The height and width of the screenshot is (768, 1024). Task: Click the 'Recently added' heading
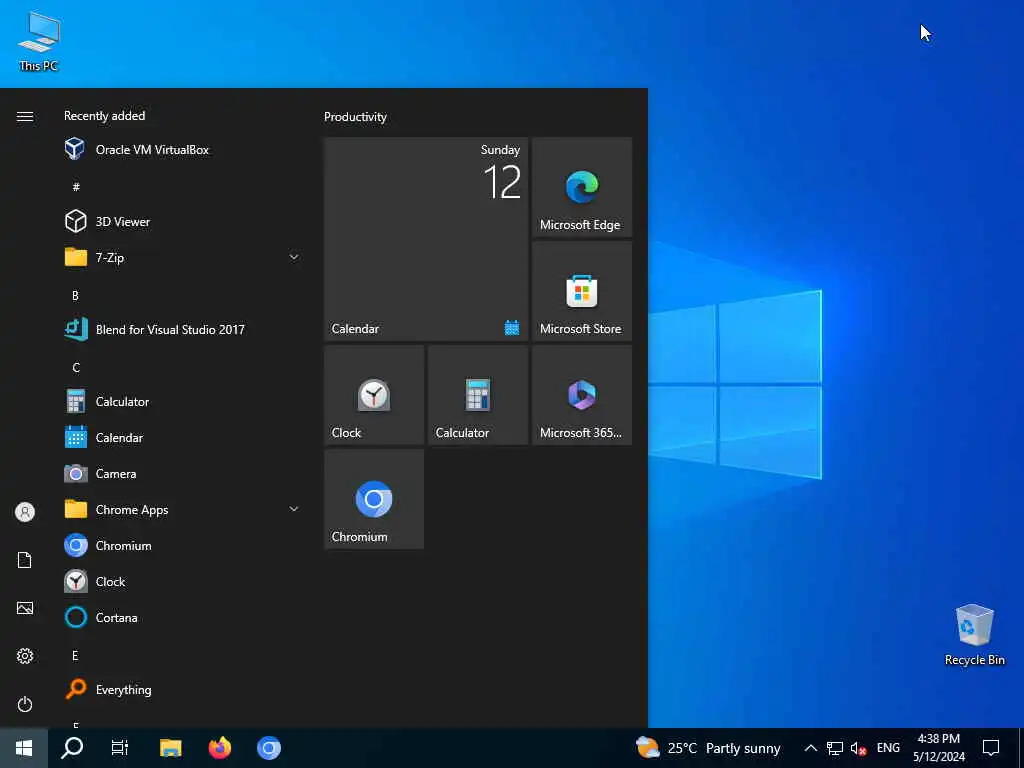(104, 116)
